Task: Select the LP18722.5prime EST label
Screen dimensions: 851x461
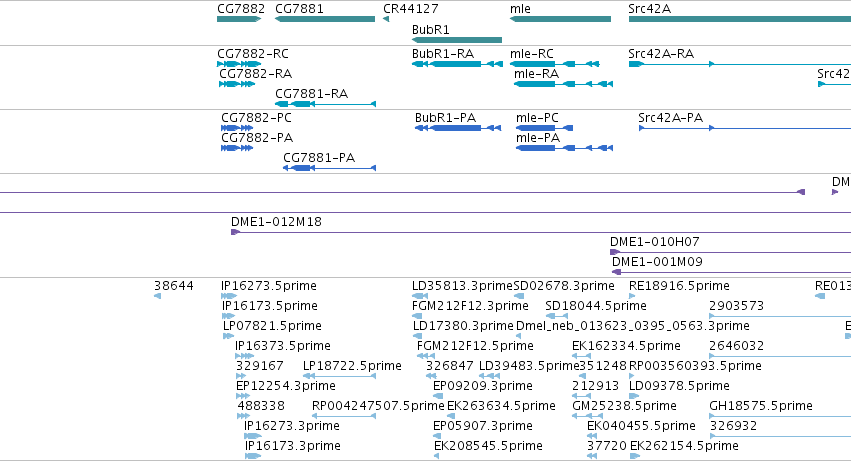Action: pyautogui.click(x=352, y=367)
